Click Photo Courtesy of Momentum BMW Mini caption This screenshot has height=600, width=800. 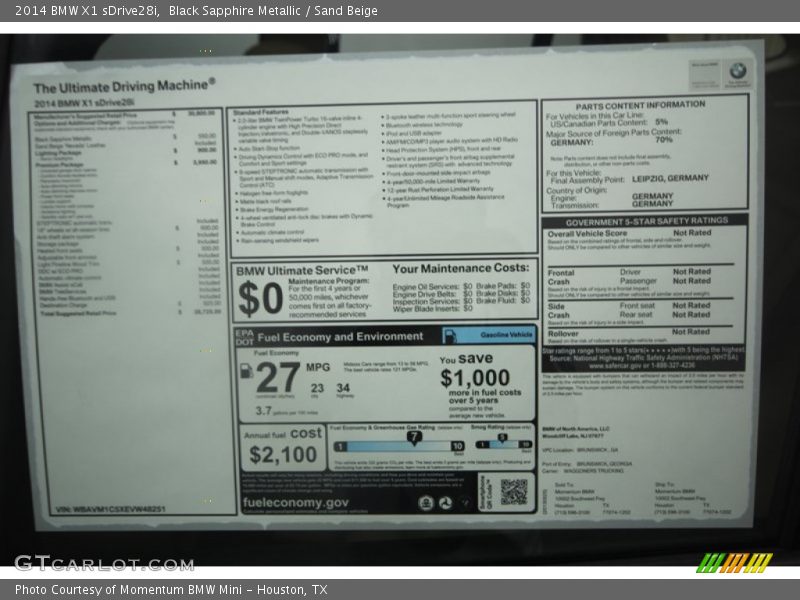[170, 590]
